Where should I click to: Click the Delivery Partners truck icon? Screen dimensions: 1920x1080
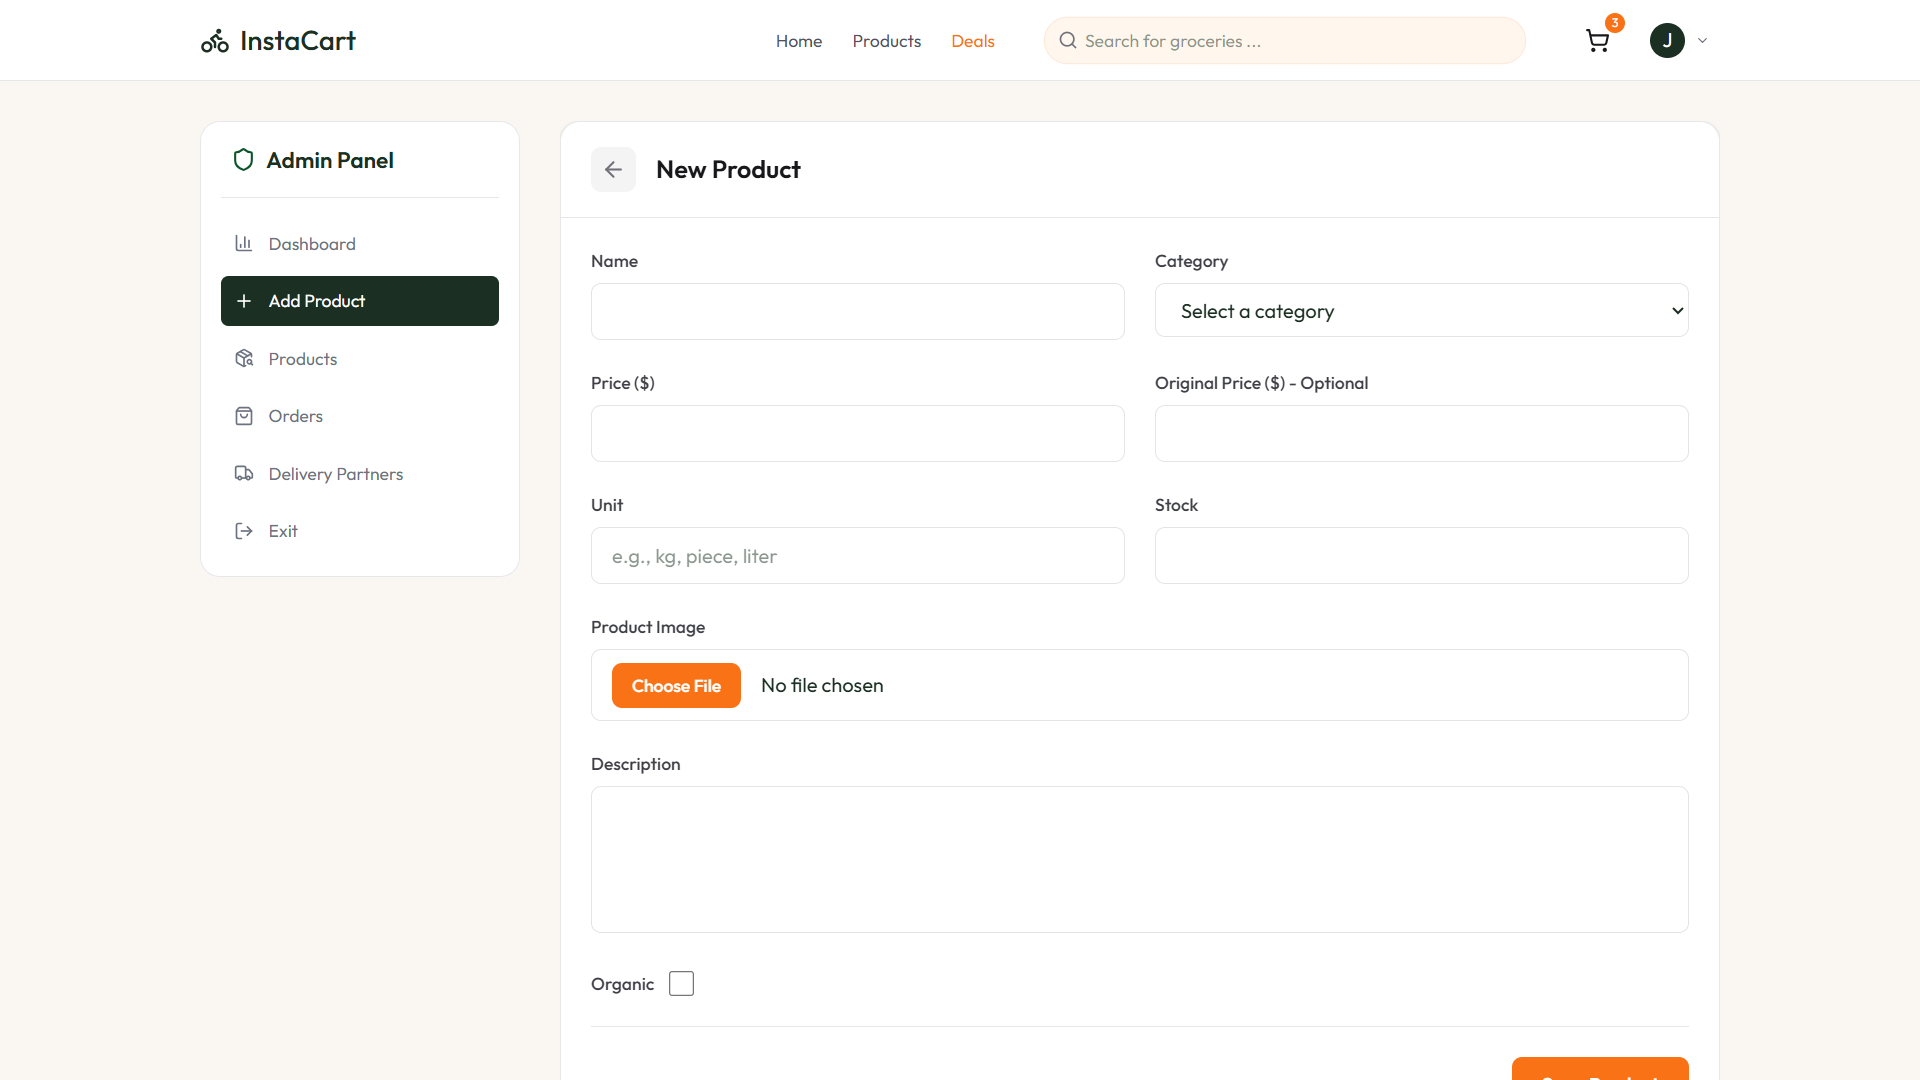point(243,473)
